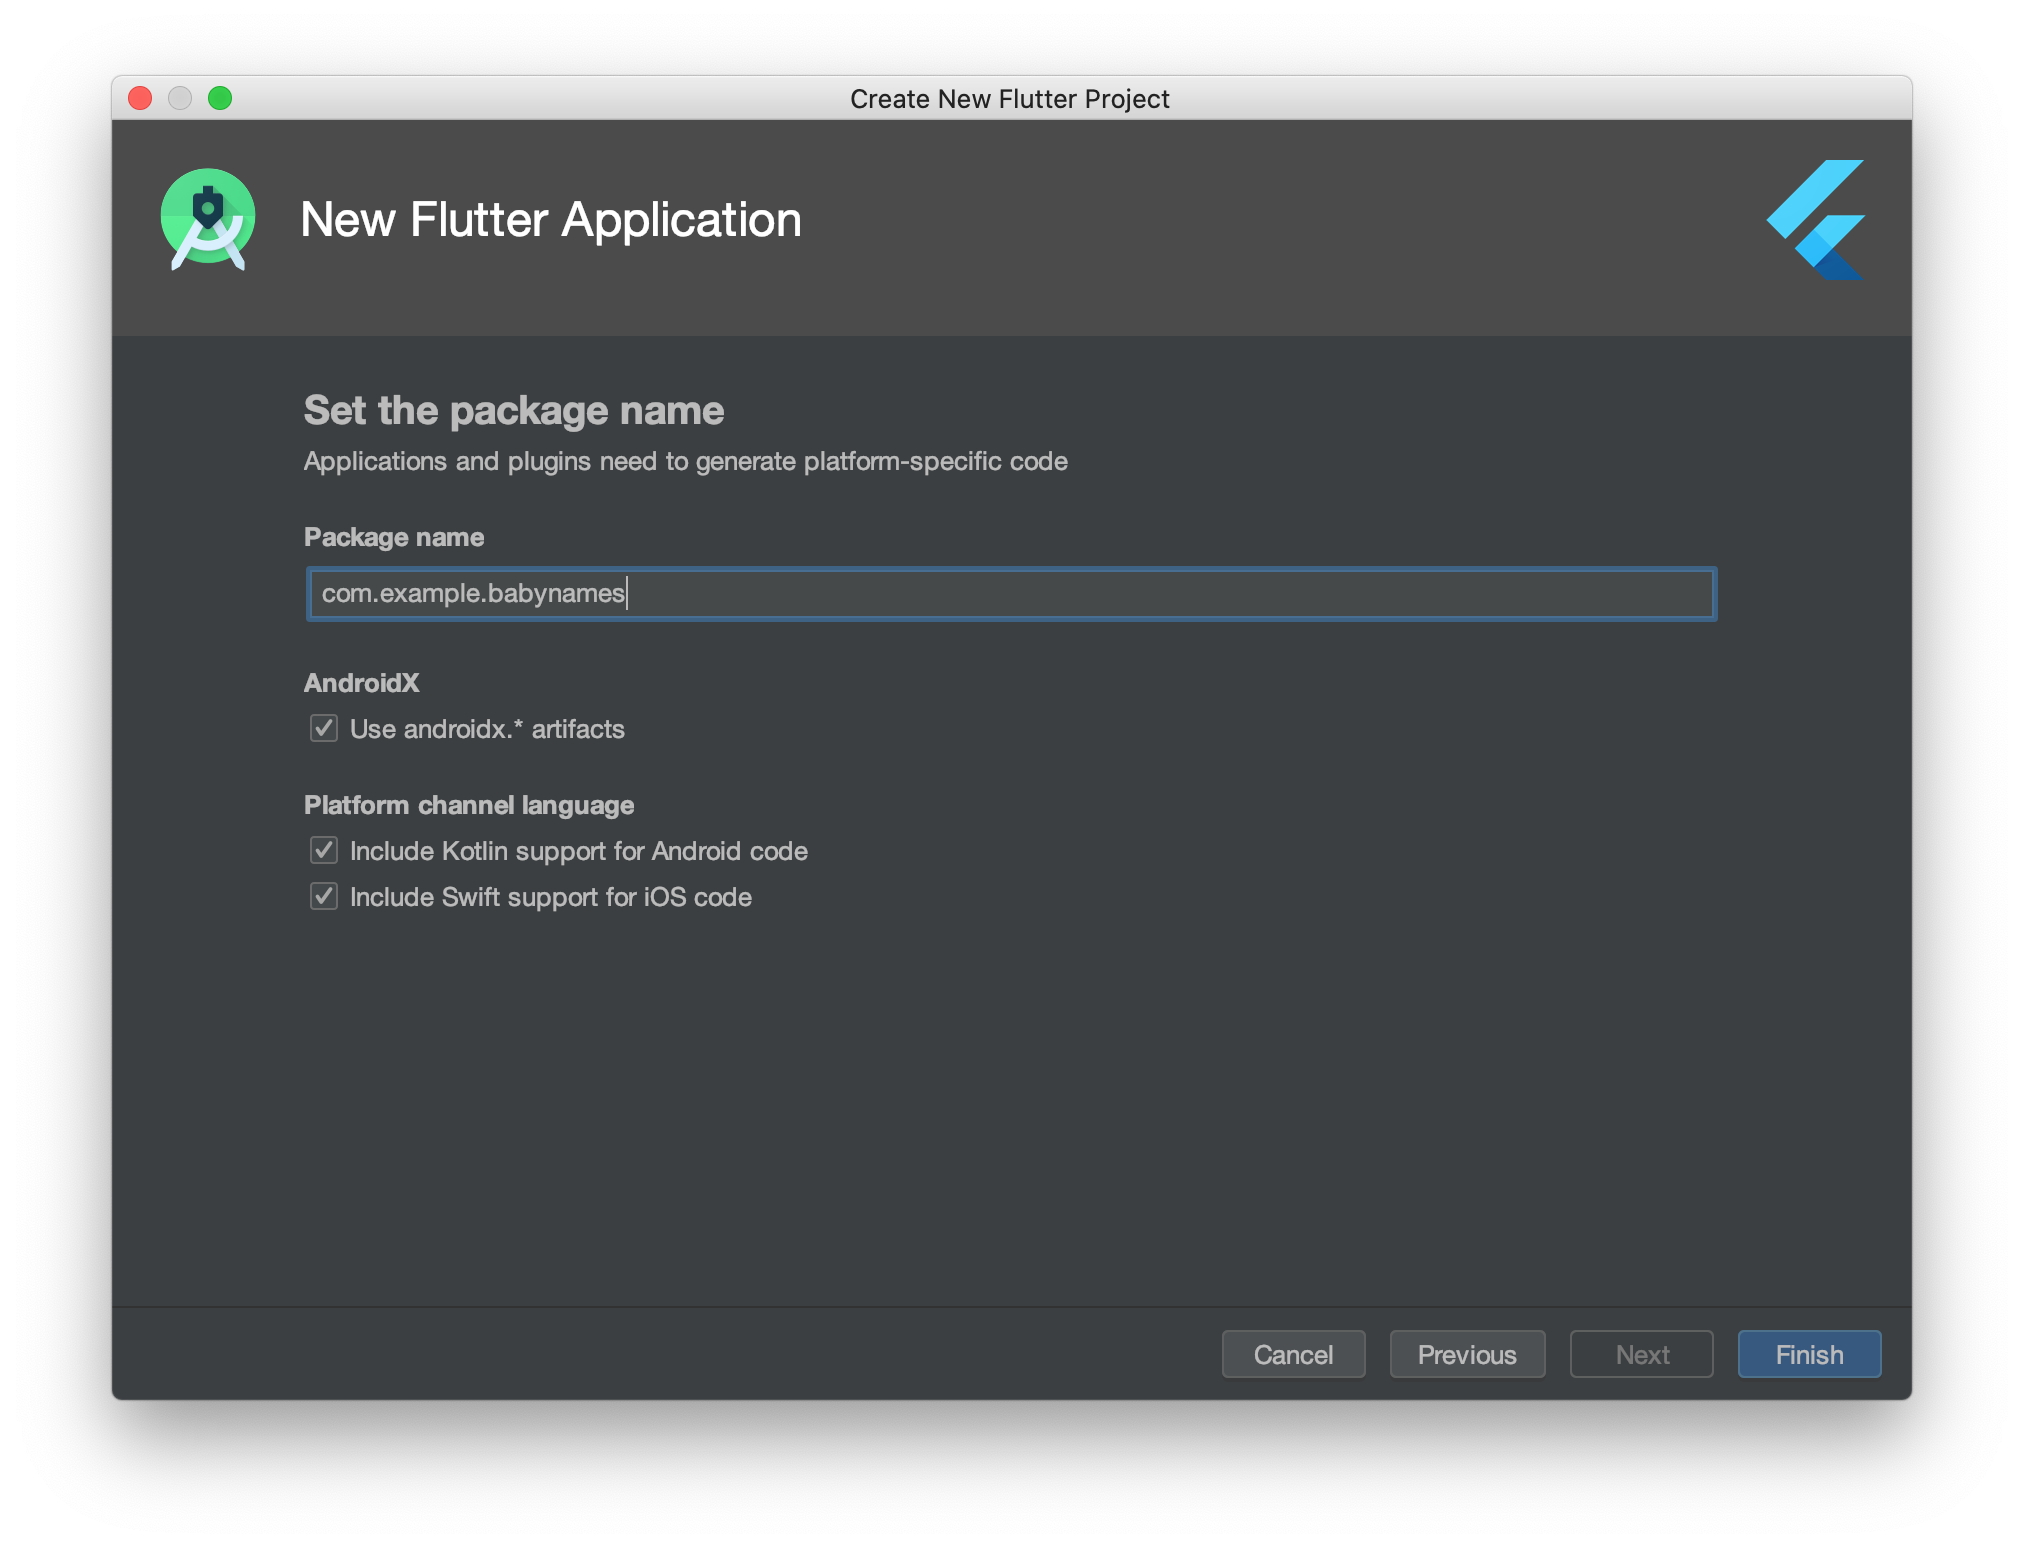
Task: Click the 'Set the package name' heading
Action: click(x=514, y=411)
